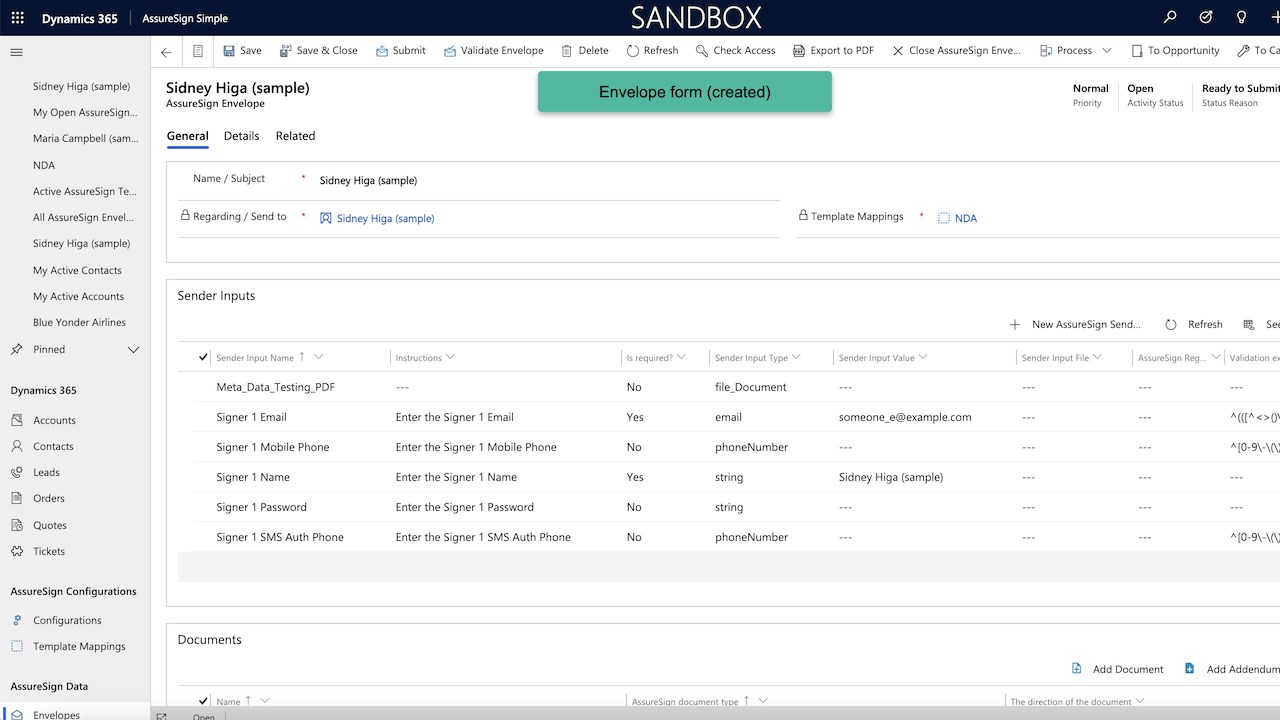Switch to the Details tab

(242, 136)
